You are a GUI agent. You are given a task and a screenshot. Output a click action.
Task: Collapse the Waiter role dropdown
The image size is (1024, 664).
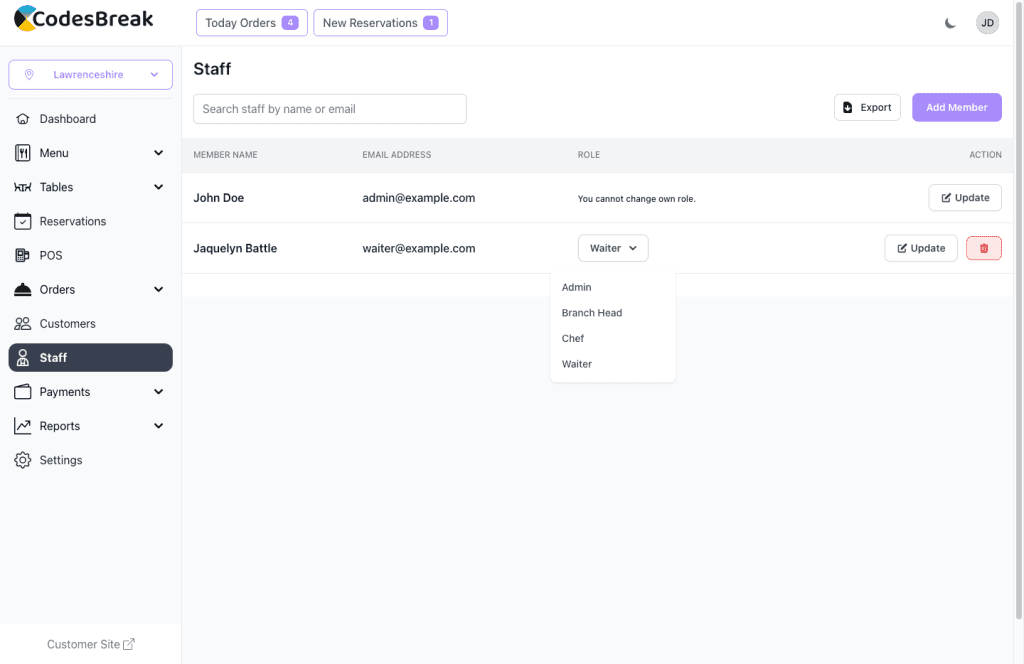613,248
